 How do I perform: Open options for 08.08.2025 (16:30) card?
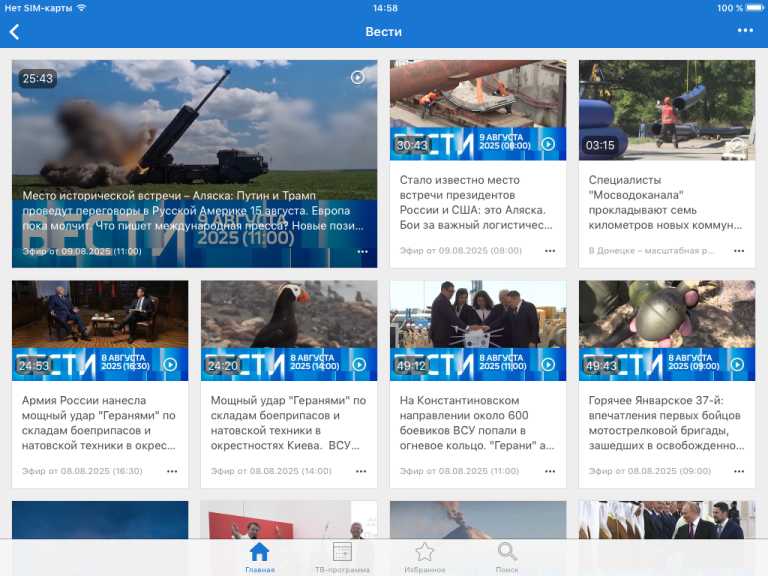[x=172, y=471]
